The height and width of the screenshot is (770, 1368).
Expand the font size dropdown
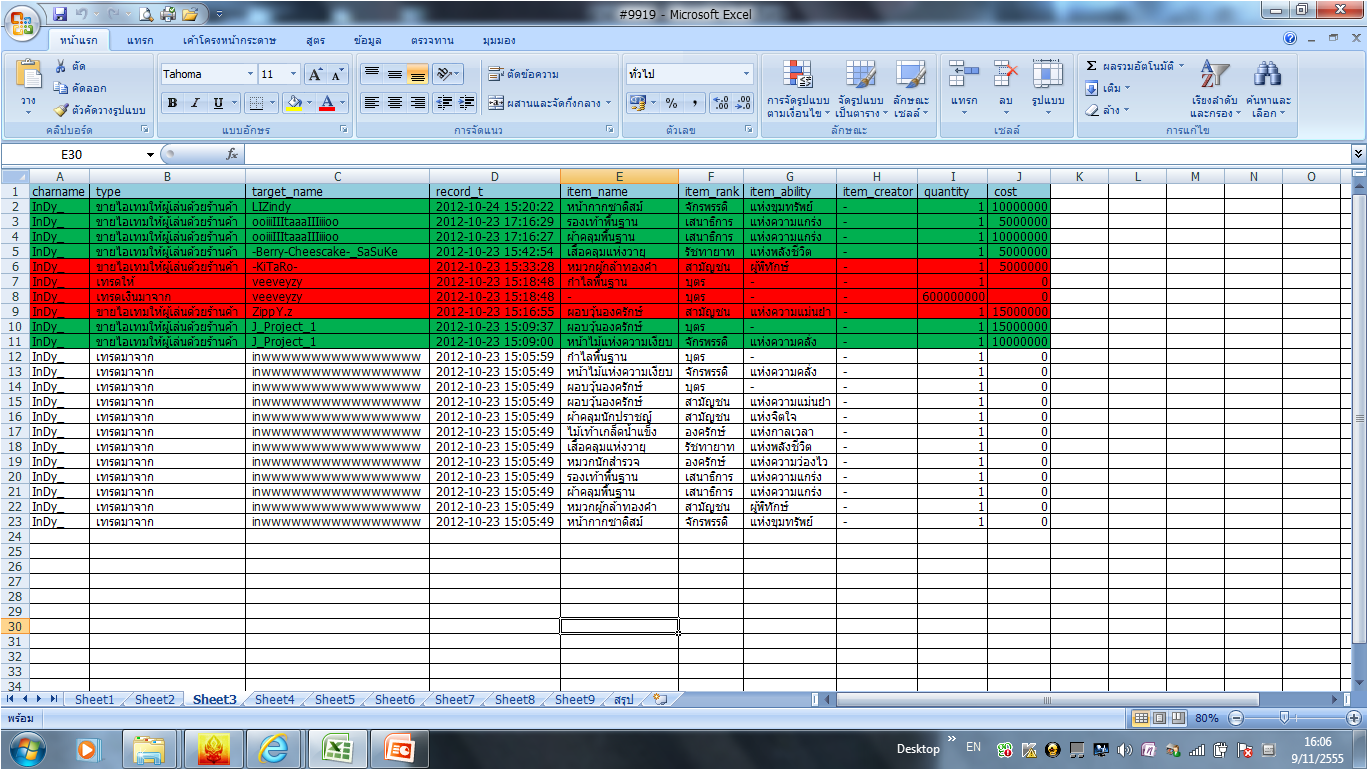(293, 74)
